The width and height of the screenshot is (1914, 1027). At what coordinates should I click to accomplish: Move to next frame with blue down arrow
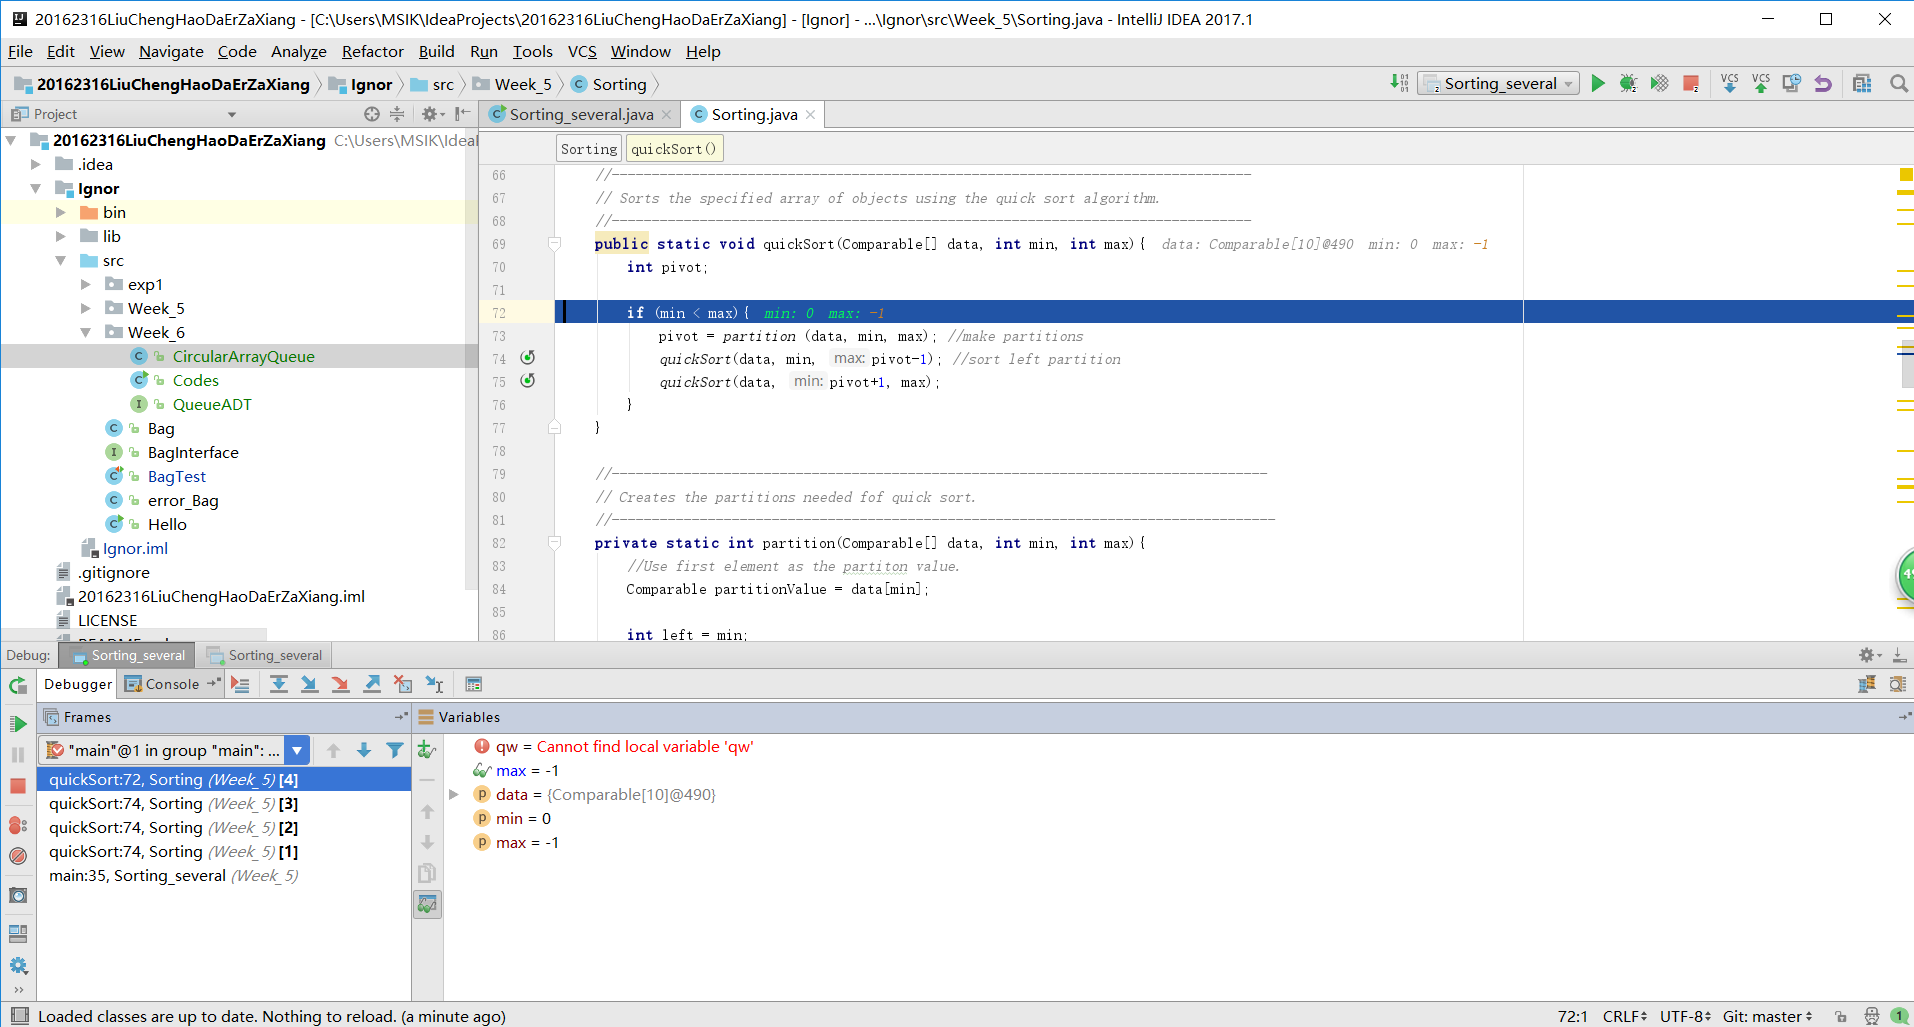coord(364,750)
